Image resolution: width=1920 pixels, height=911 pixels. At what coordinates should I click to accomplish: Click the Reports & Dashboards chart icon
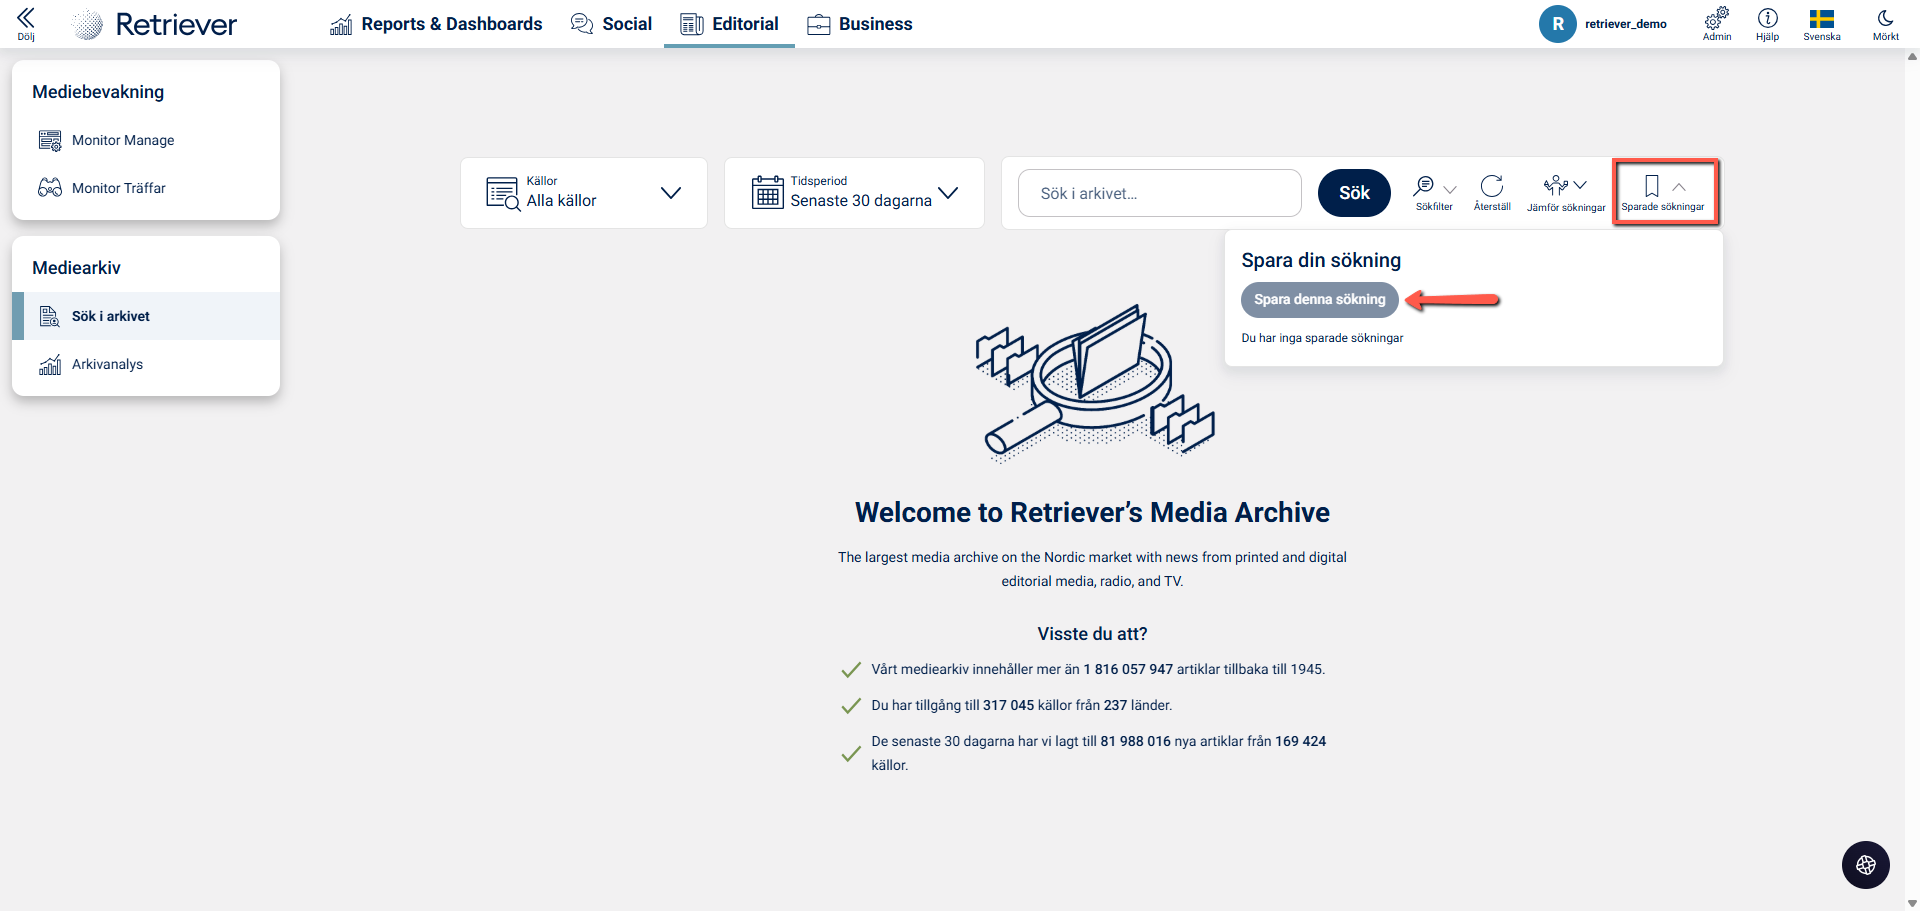pos(341,24)
